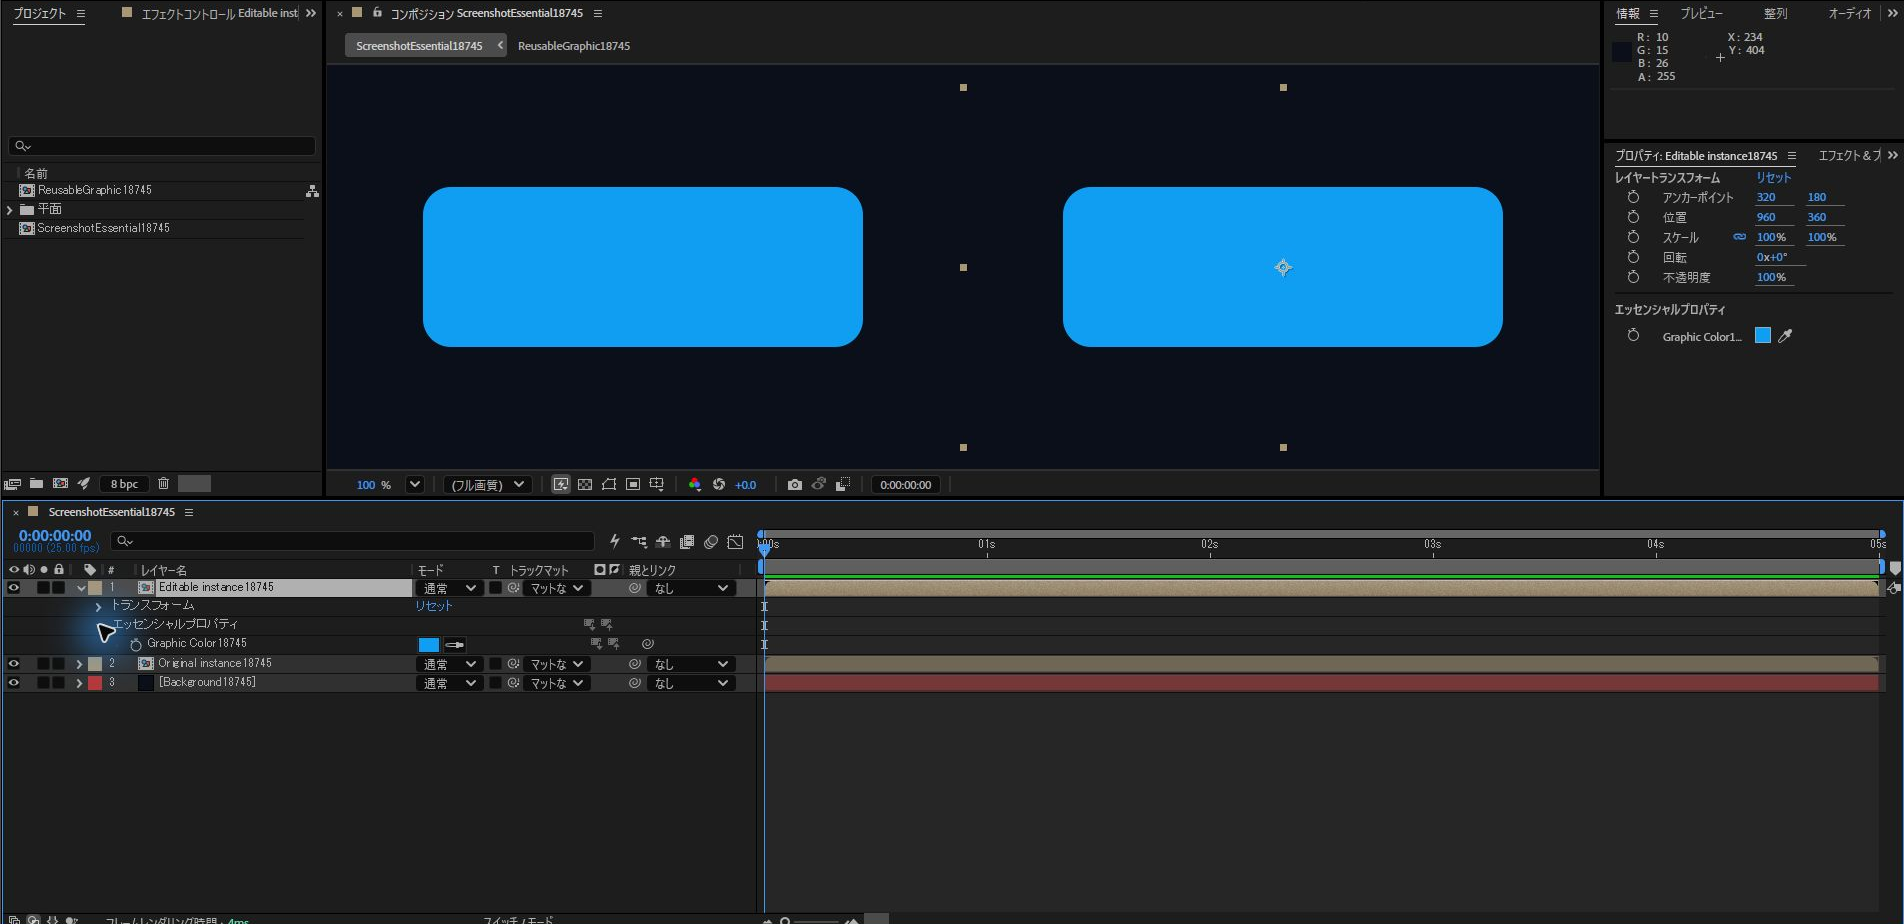Toggle the Graphic Color18745 stopwatch in timeline

(136, 644)
